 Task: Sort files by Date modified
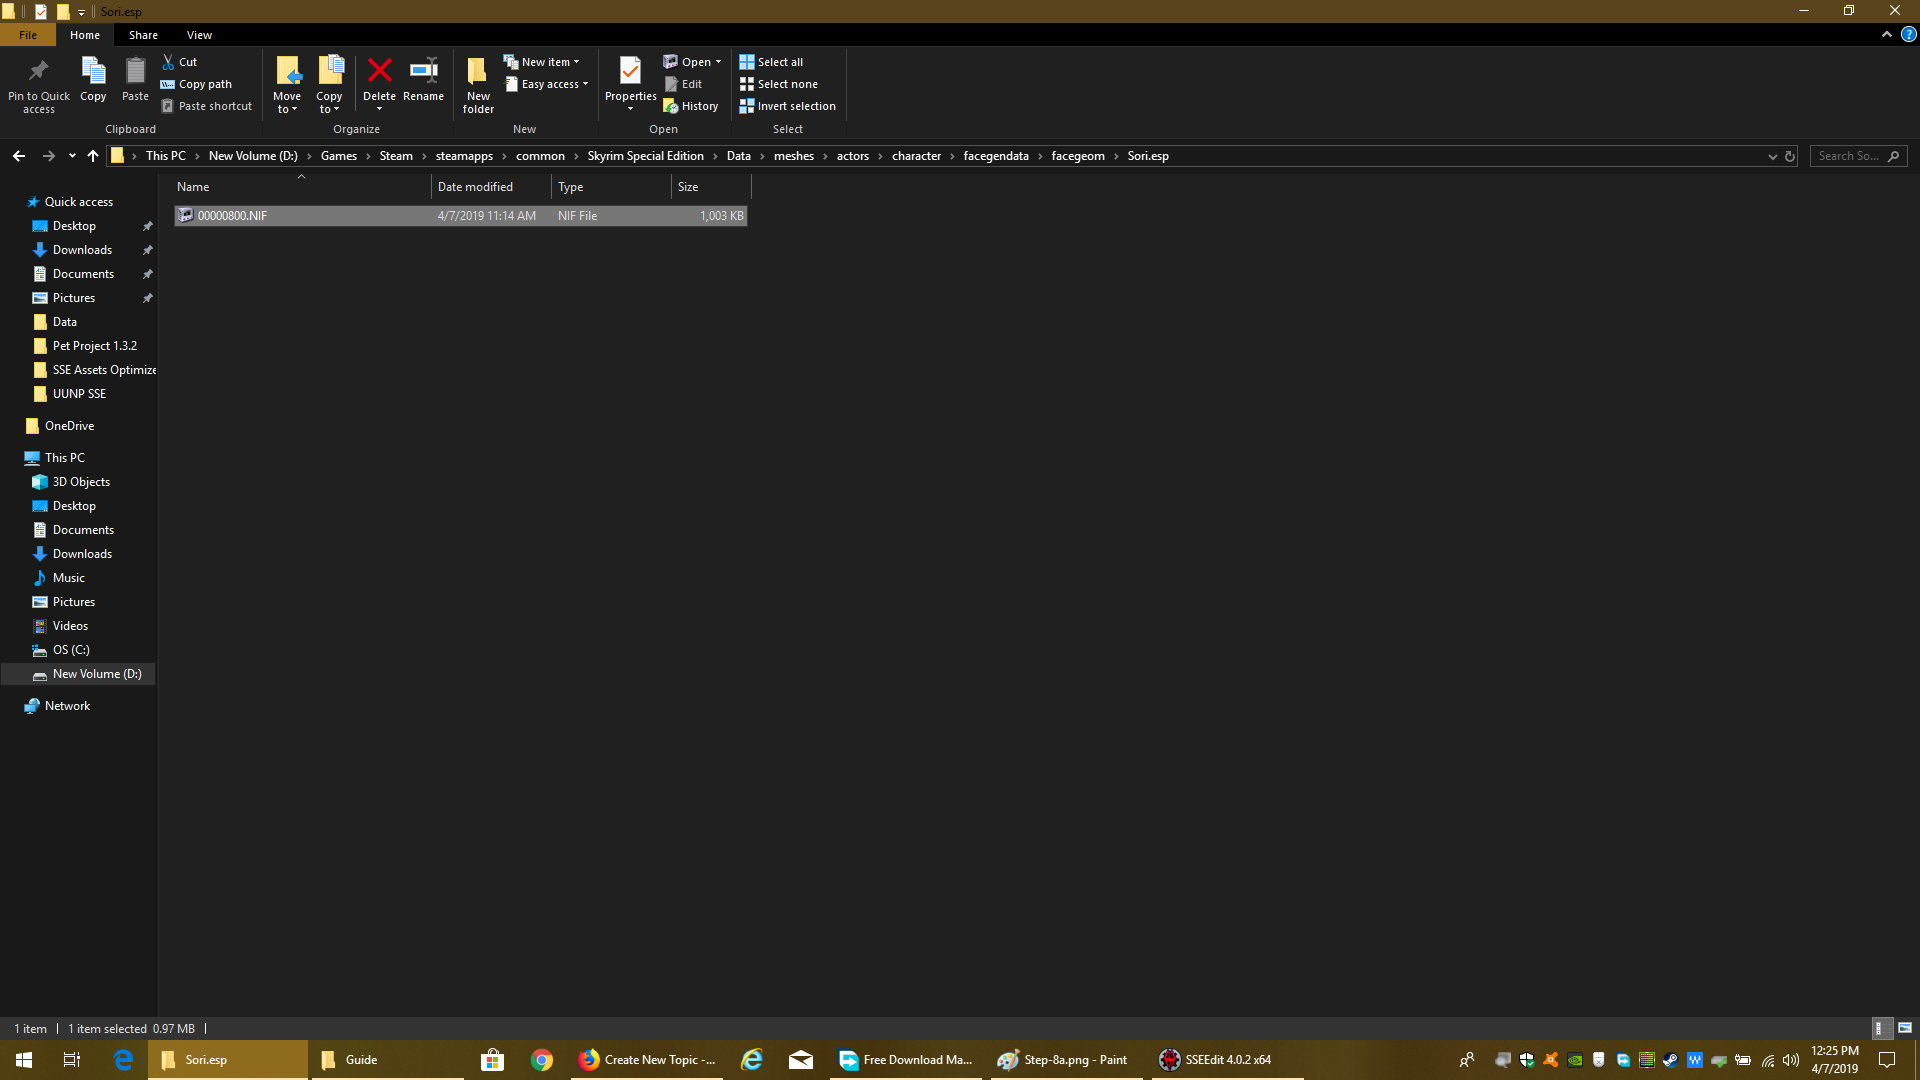click(x=491, y=187)
